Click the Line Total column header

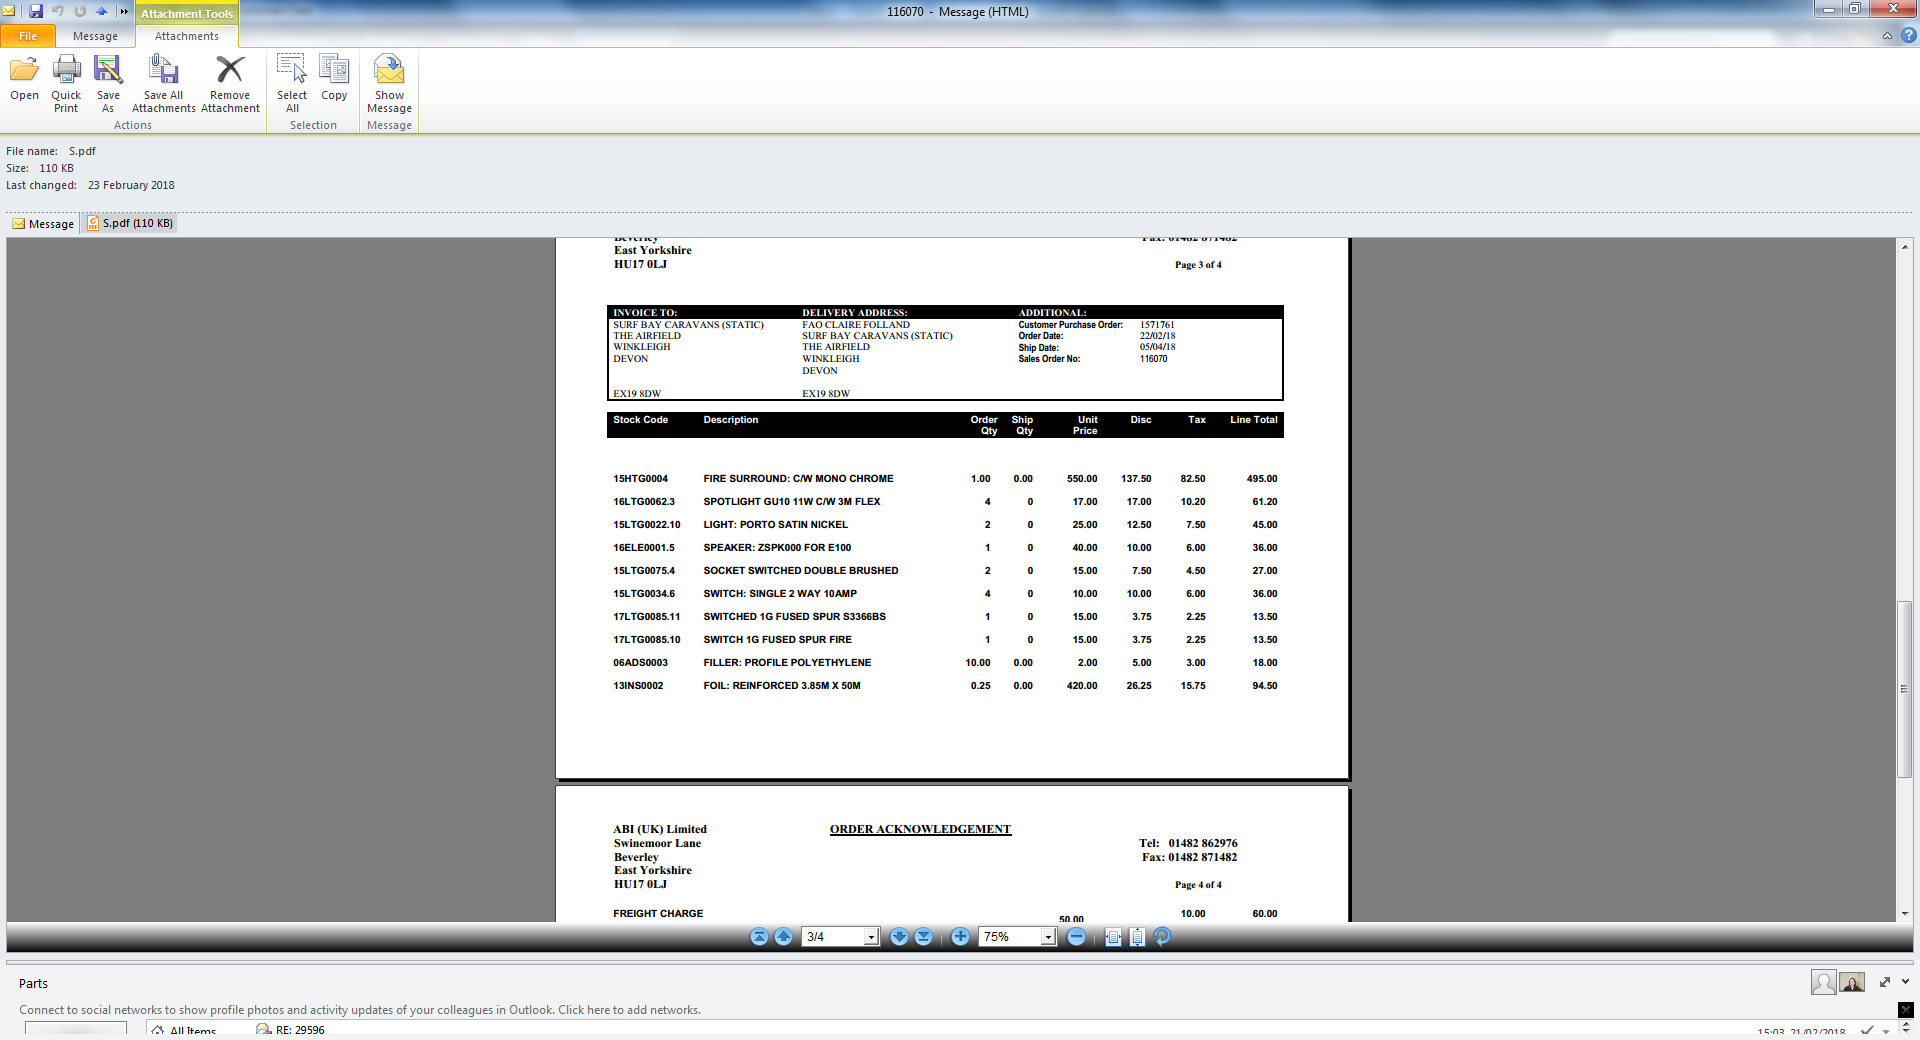pos(1254,420)
